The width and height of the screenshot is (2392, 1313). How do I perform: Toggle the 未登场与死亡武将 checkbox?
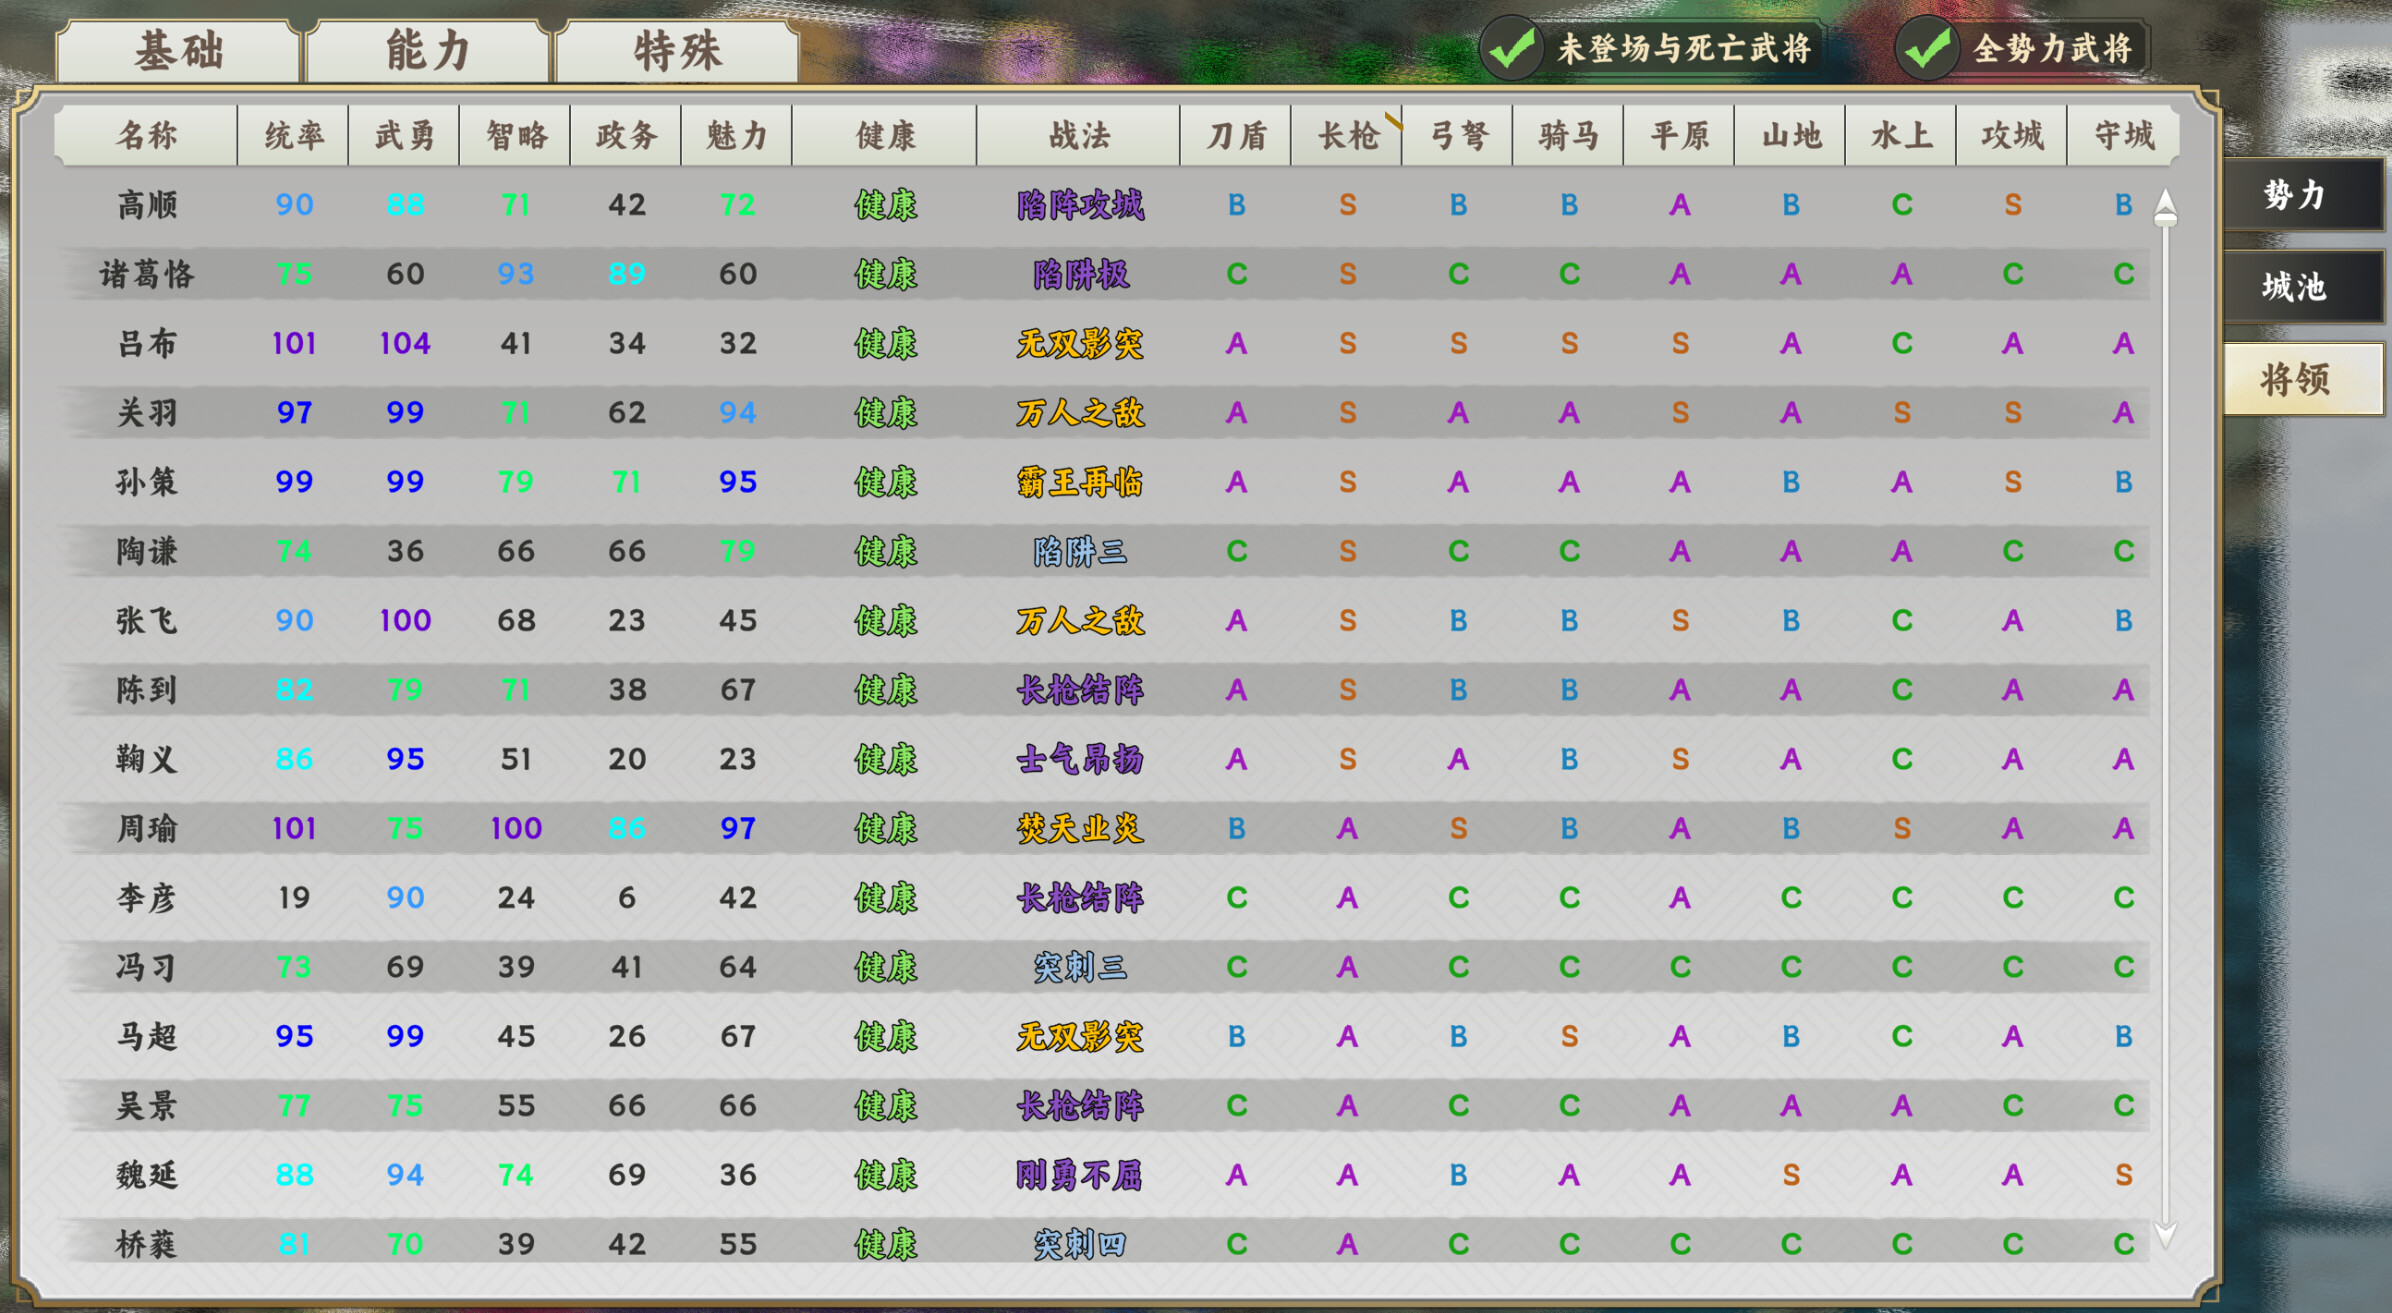click(x=1513, y=46)
